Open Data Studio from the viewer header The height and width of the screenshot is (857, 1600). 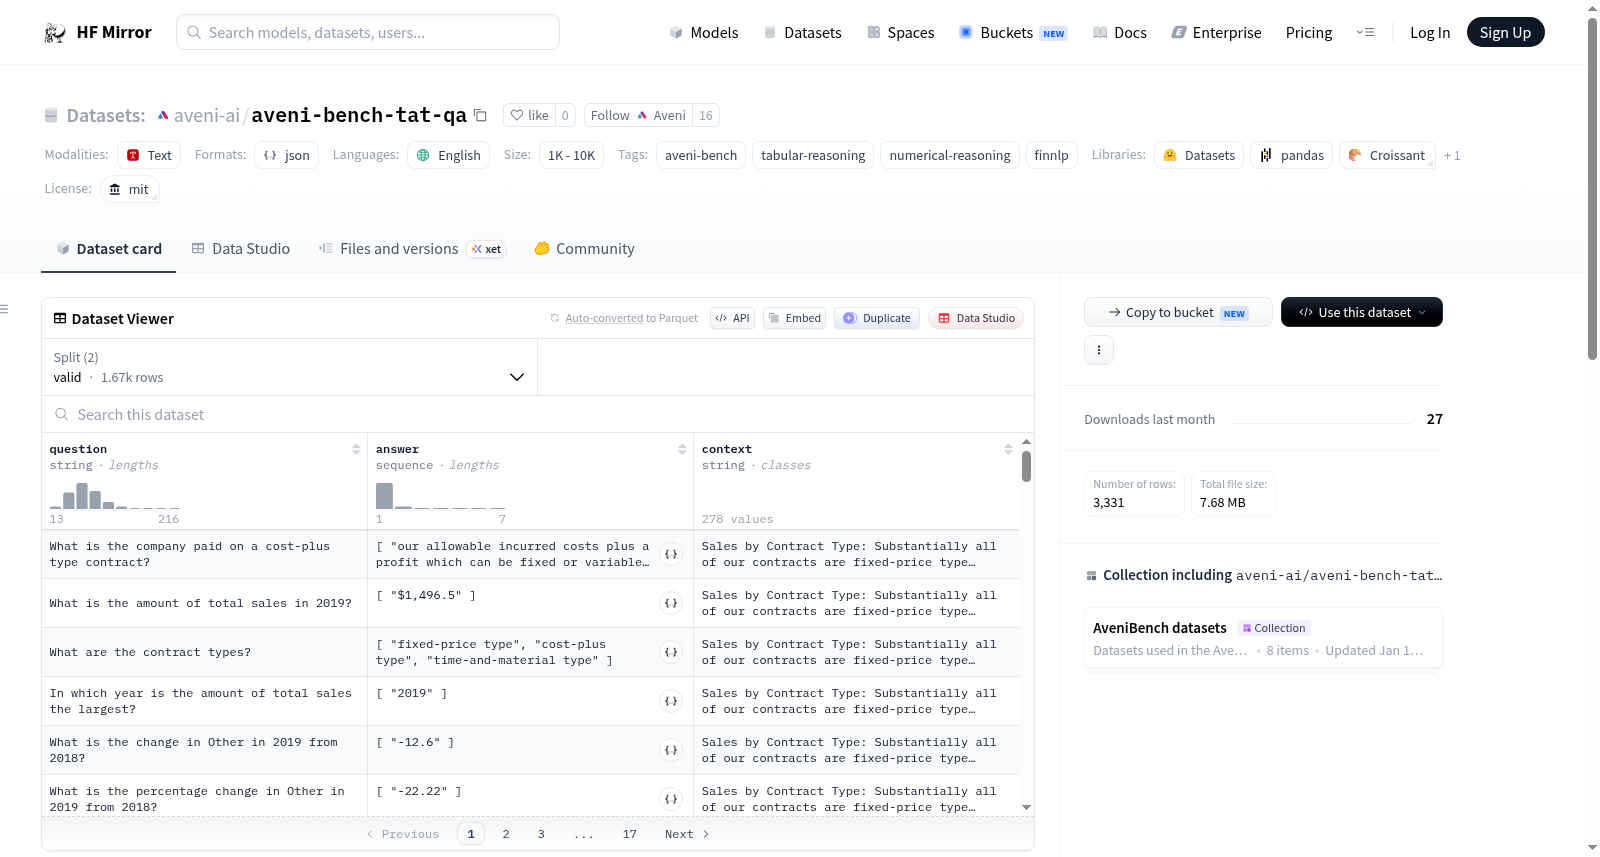[x=976, y=318]
